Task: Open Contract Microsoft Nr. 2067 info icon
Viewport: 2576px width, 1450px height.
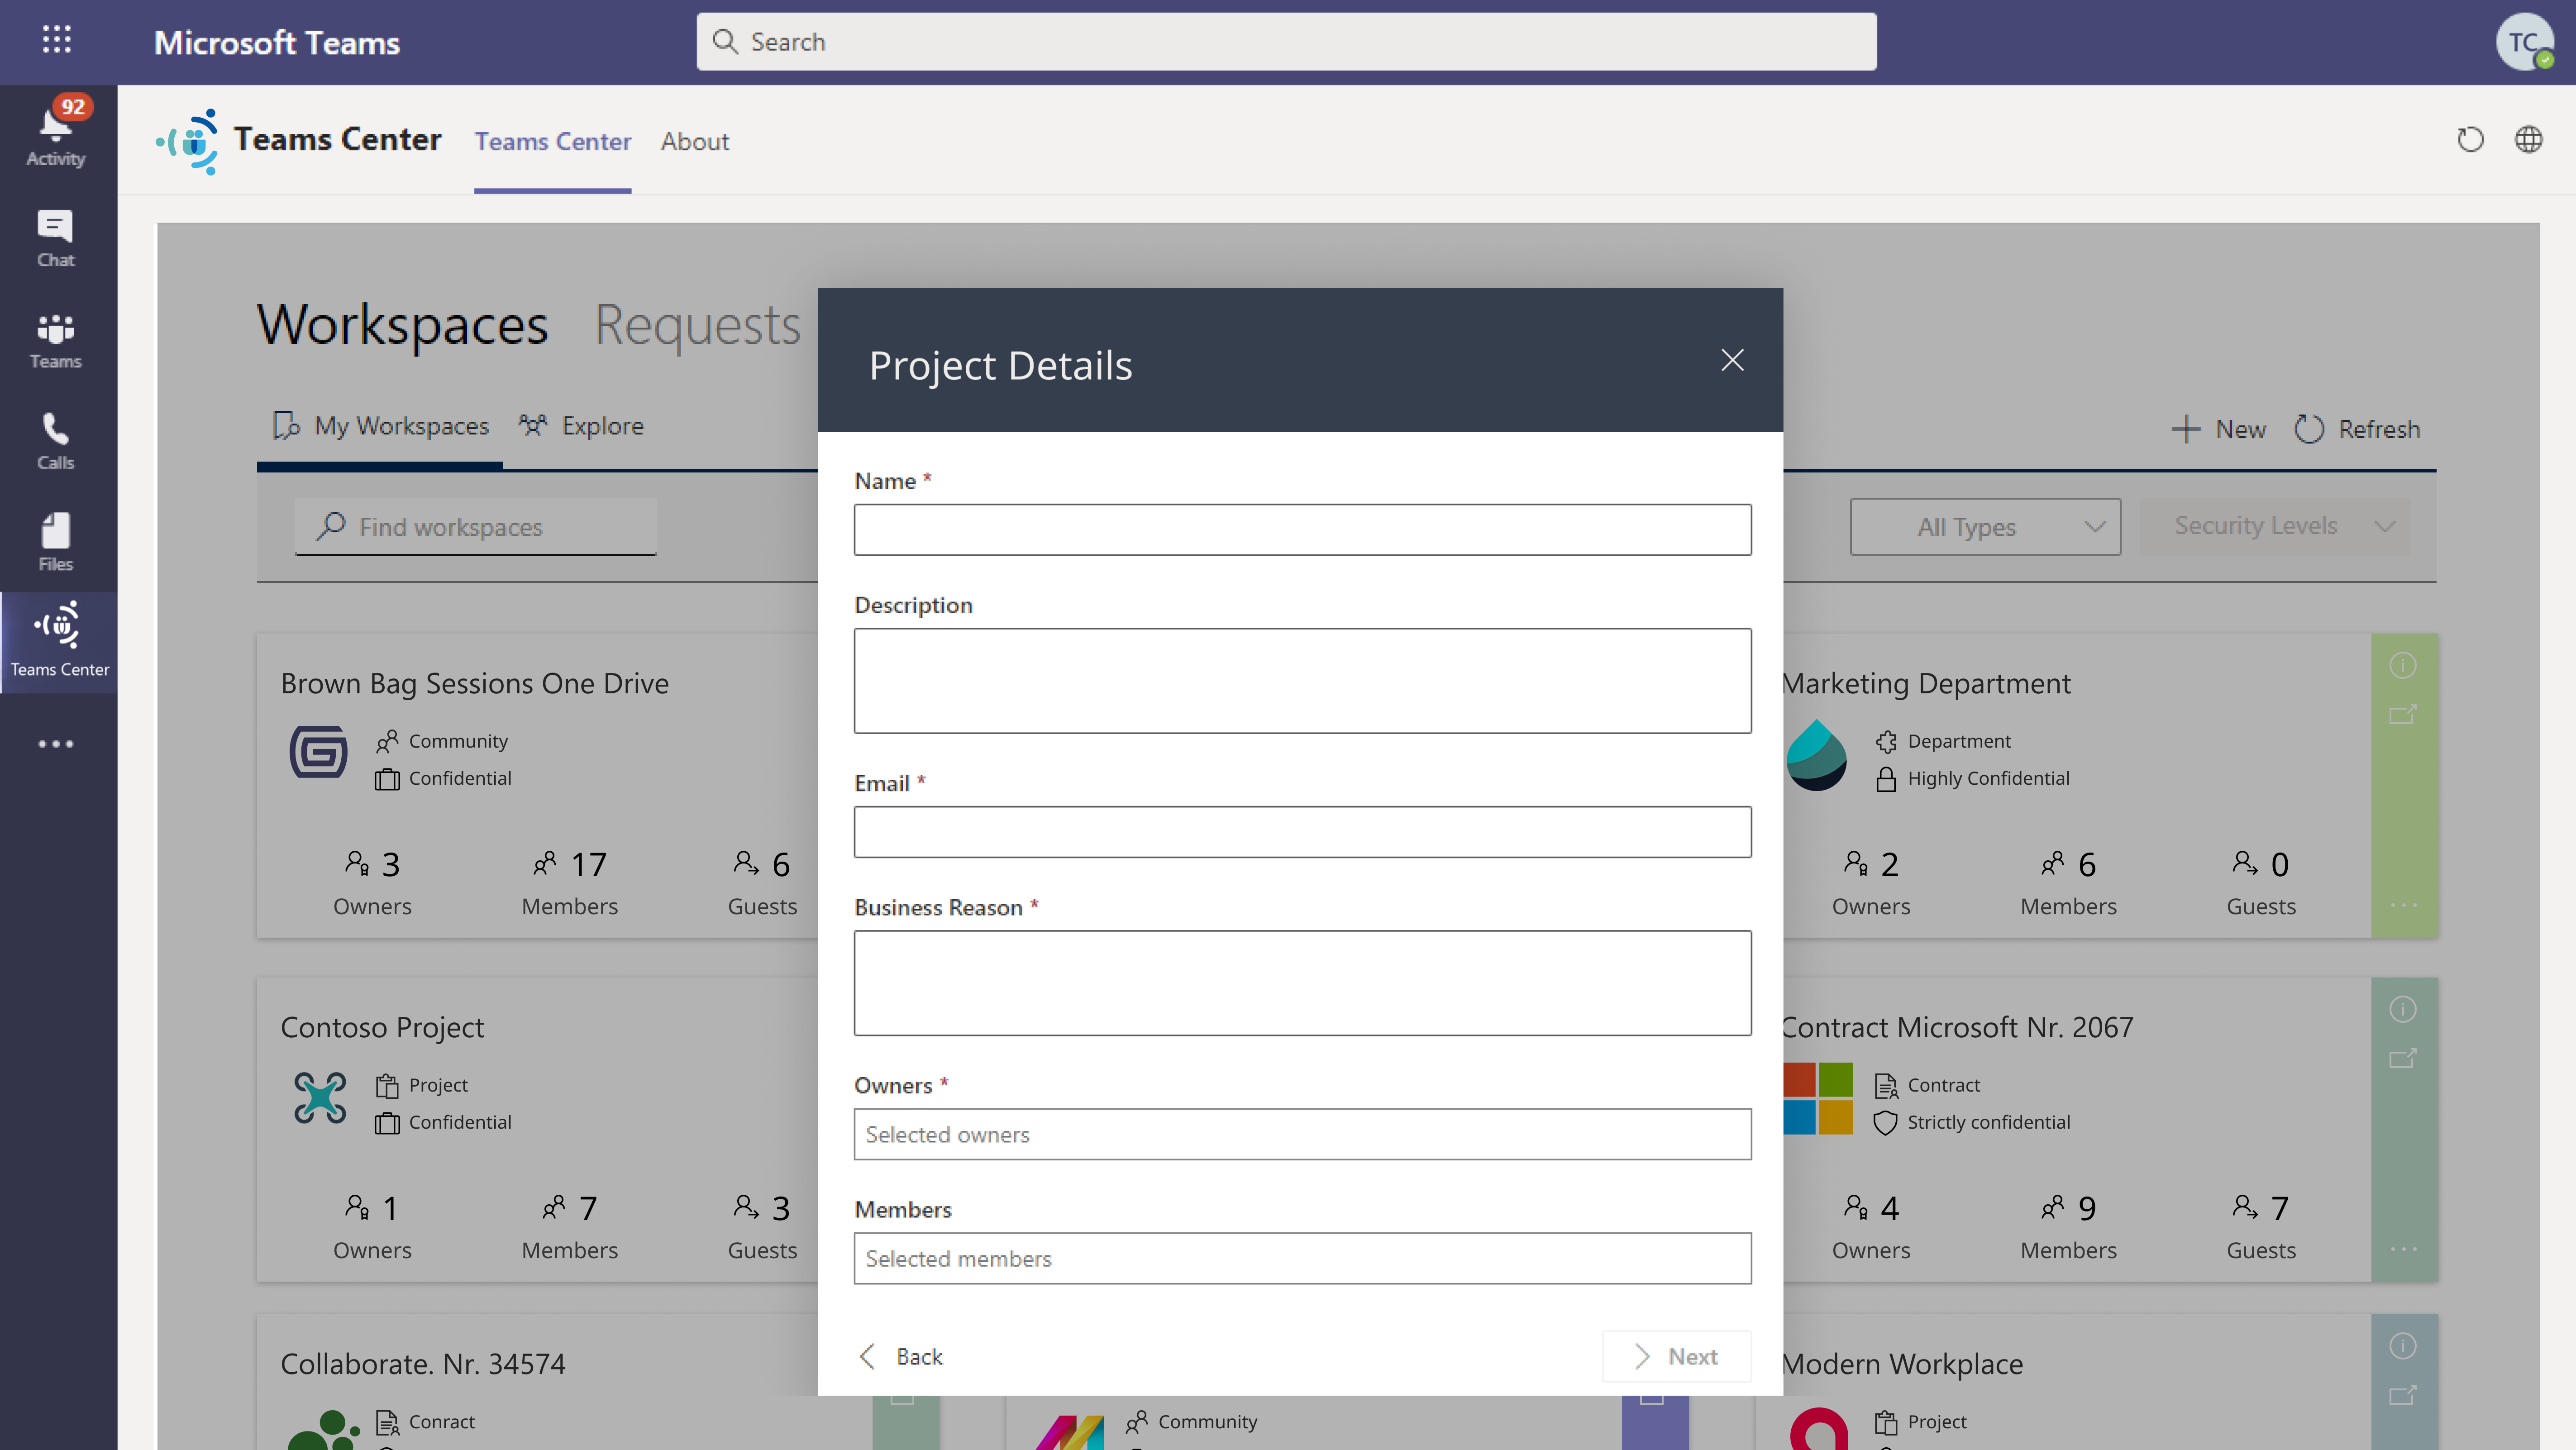Action: pos(2403,1009)
